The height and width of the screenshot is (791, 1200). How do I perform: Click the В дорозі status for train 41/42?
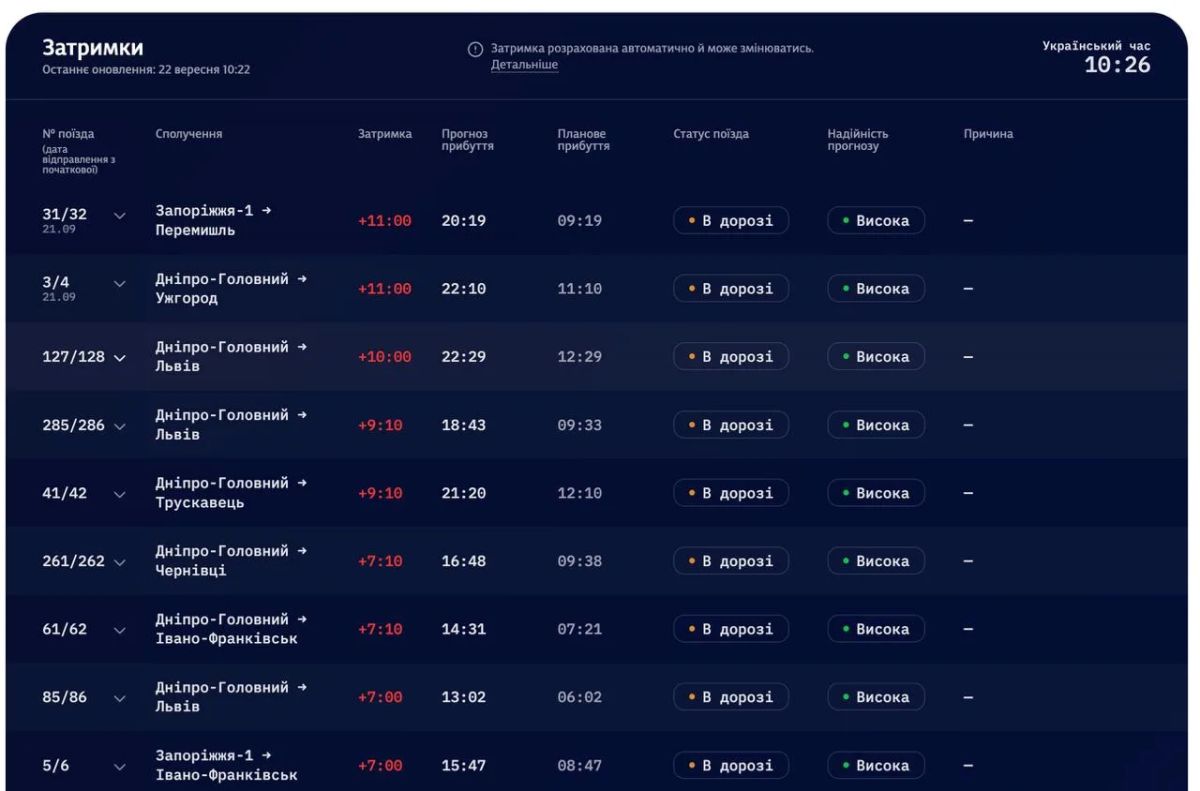(731, 493)
